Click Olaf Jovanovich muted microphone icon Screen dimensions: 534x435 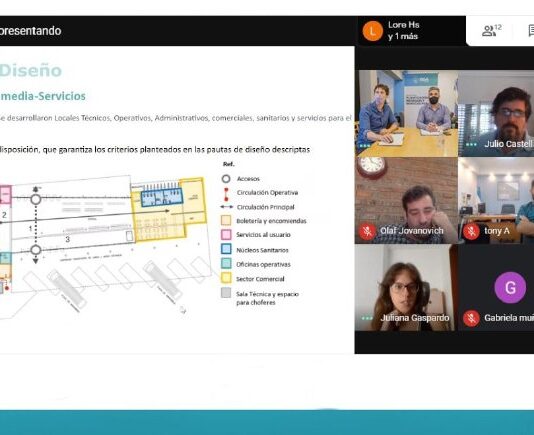[x=367, y=231]
